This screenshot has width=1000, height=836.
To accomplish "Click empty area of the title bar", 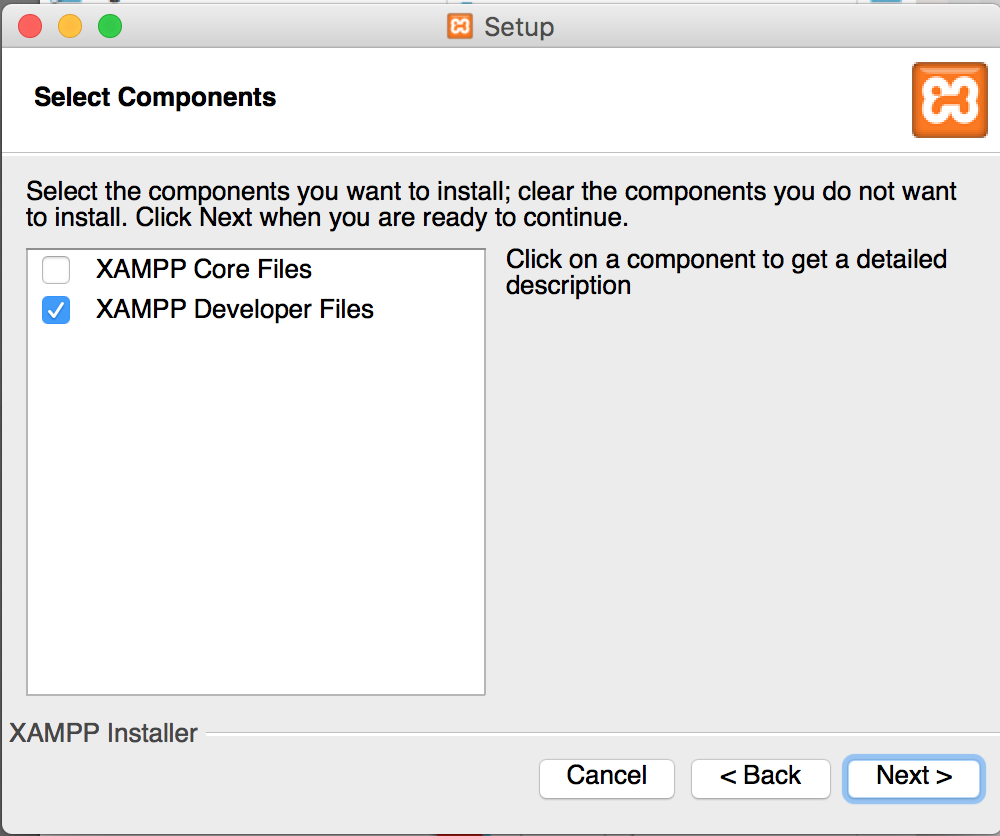I will 750,26.
